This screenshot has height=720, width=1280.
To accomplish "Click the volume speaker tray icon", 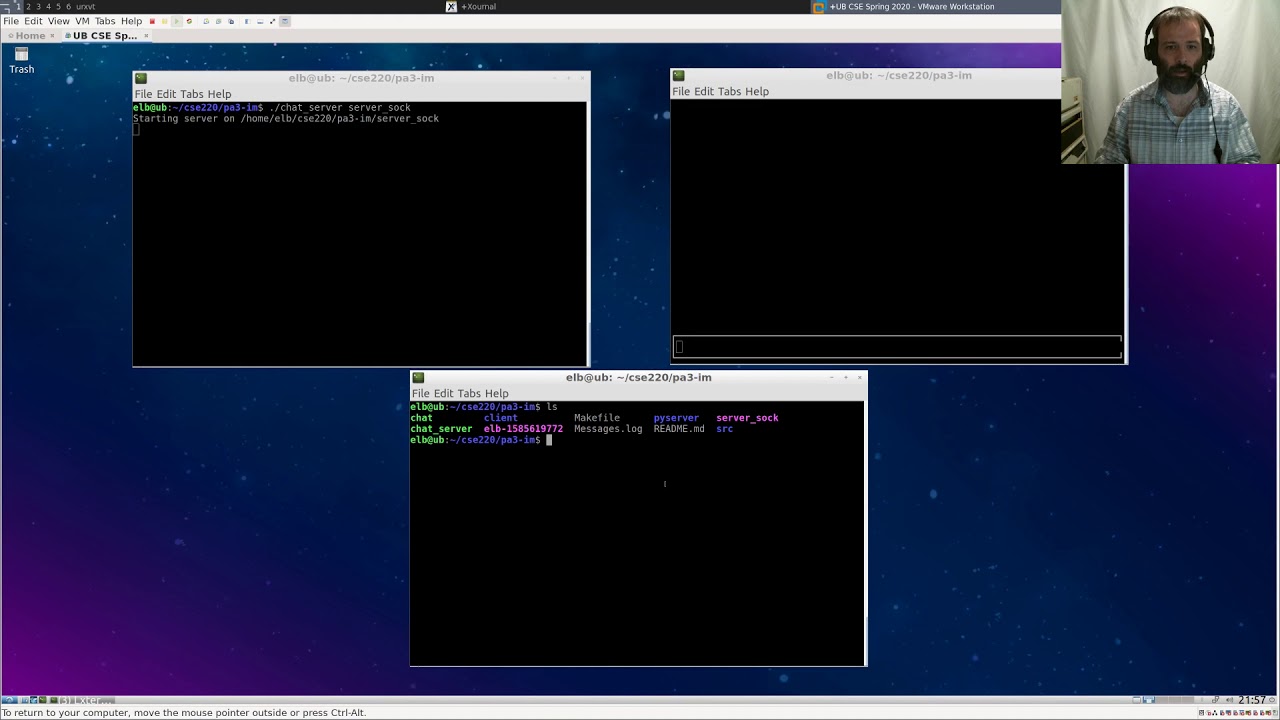I will 1229,700.
